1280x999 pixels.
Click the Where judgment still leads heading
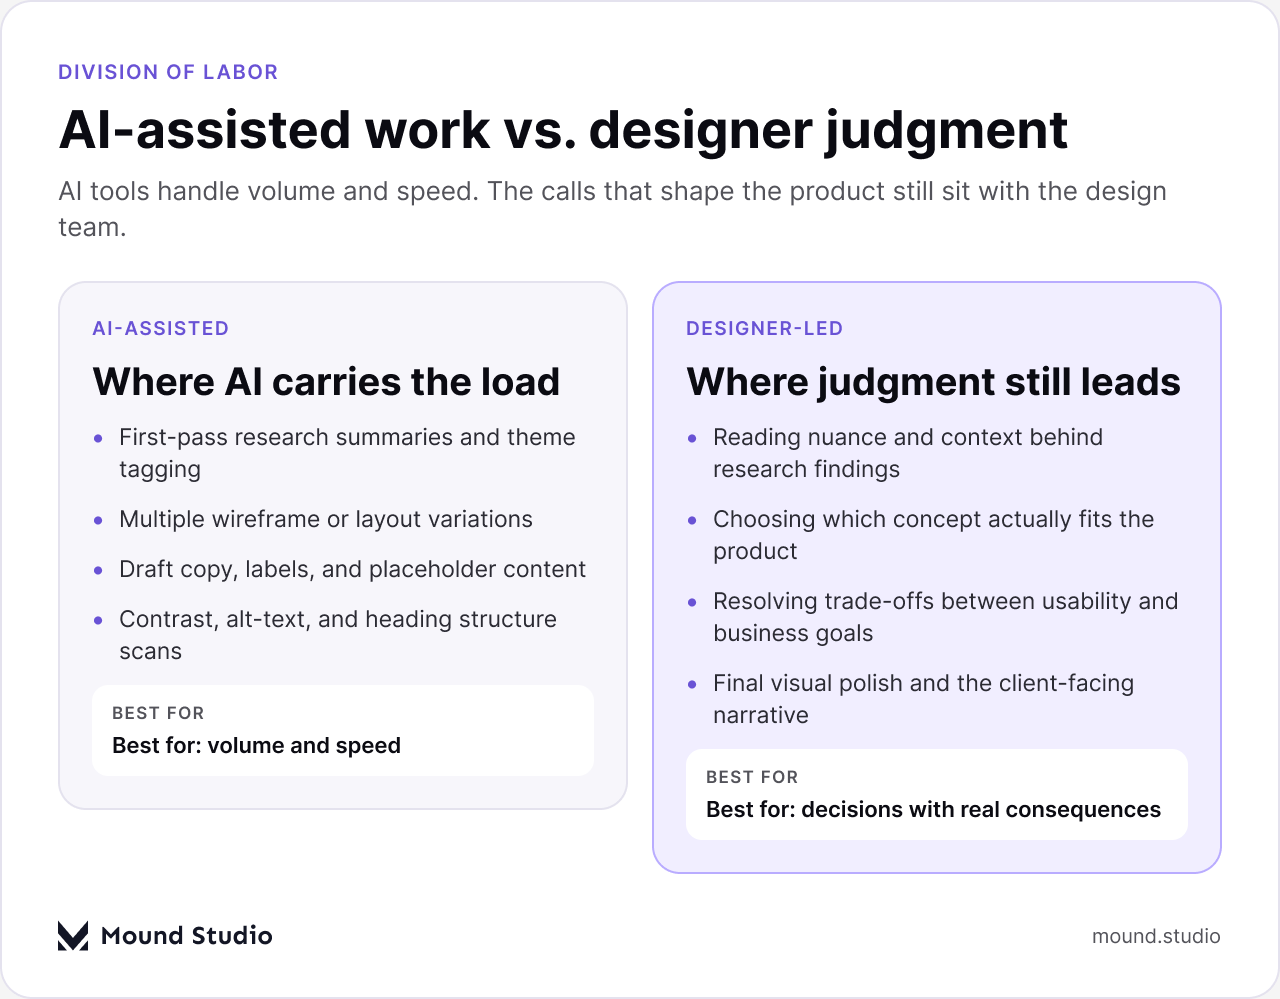tap(934, 382)
